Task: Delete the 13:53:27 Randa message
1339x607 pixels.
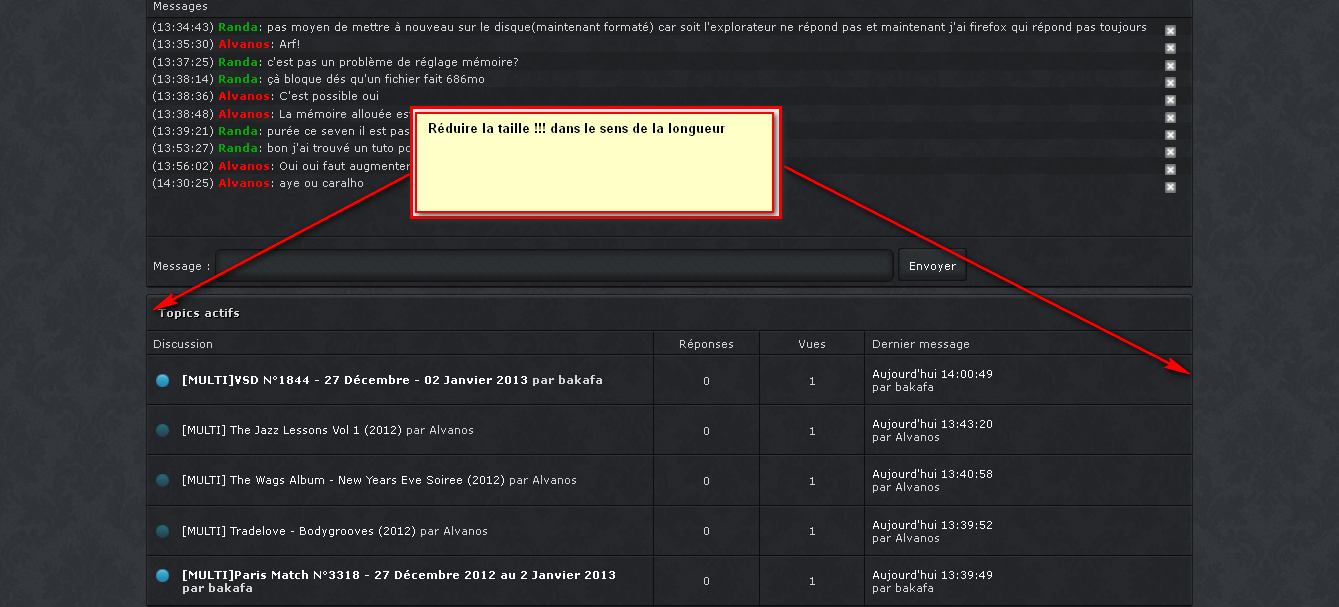Action: [1170, 152]
